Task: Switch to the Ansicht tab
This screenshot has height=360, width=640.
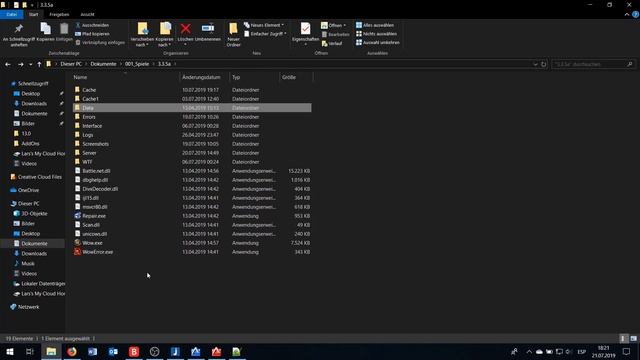Action: coord(87,14)
